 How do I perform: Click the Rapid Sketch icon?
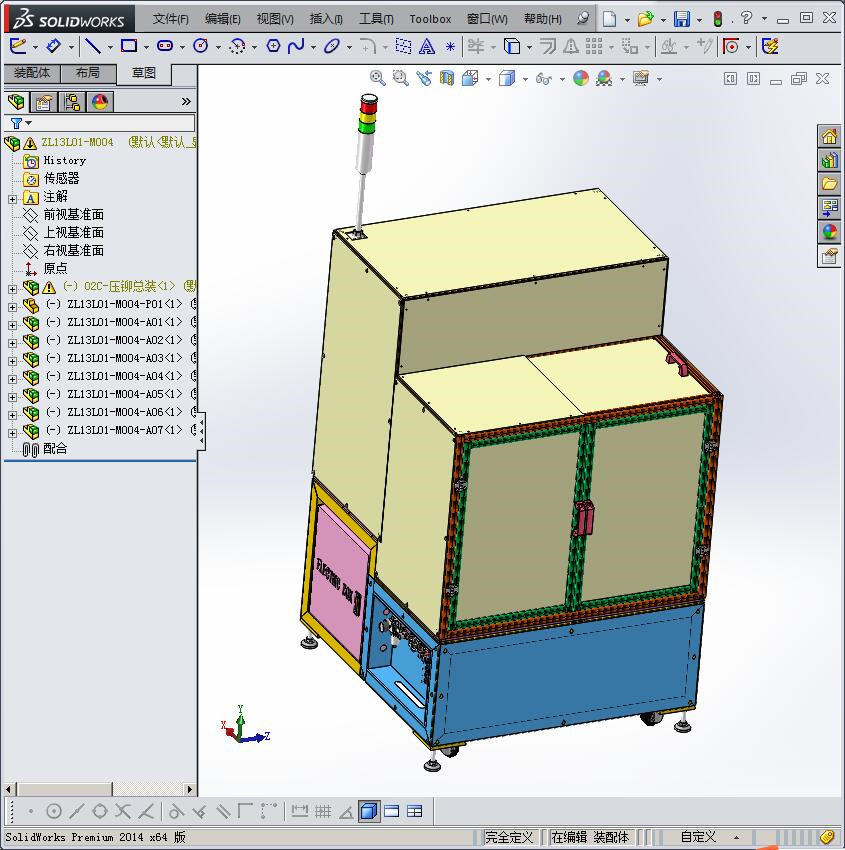770,47
